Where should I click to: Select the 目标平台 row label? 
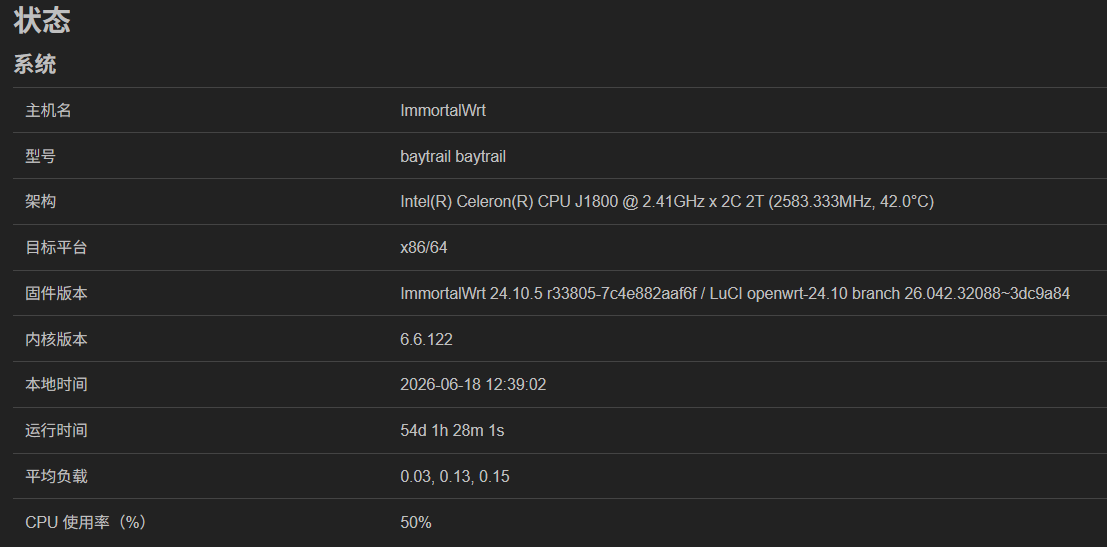[x=56, y=248]
